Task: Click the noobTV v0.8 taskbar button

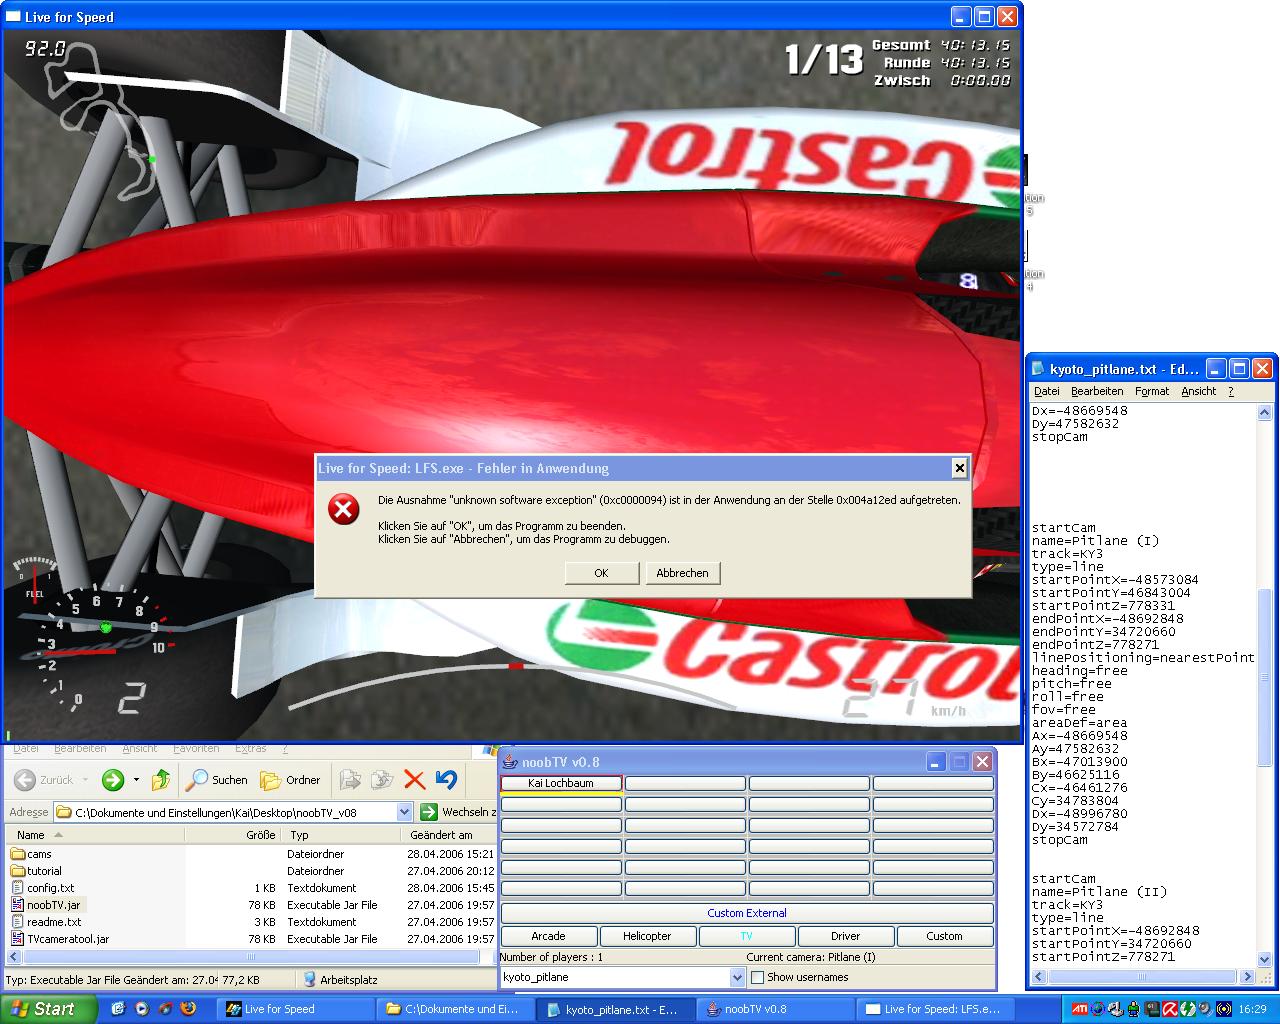Action: 775,1009
